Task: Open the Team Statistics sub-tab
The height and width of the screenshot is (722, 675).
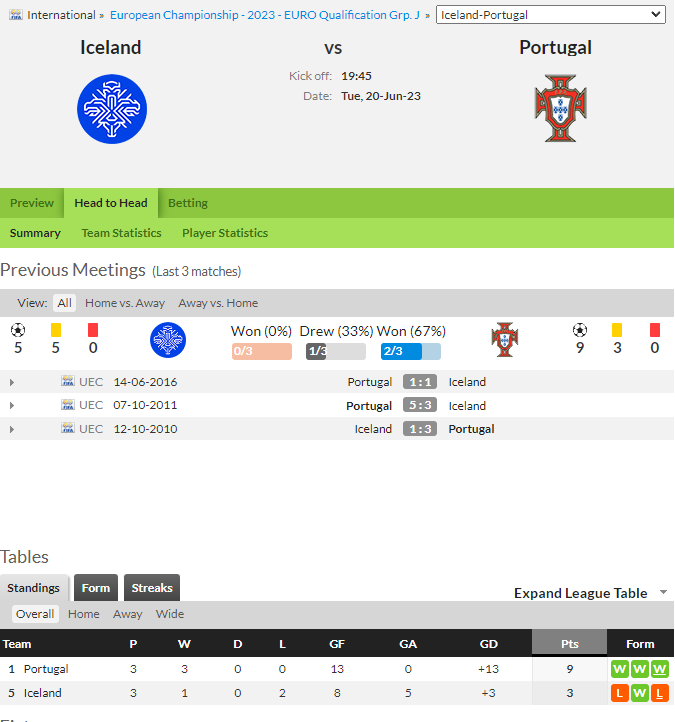Action: click(122, 233)
